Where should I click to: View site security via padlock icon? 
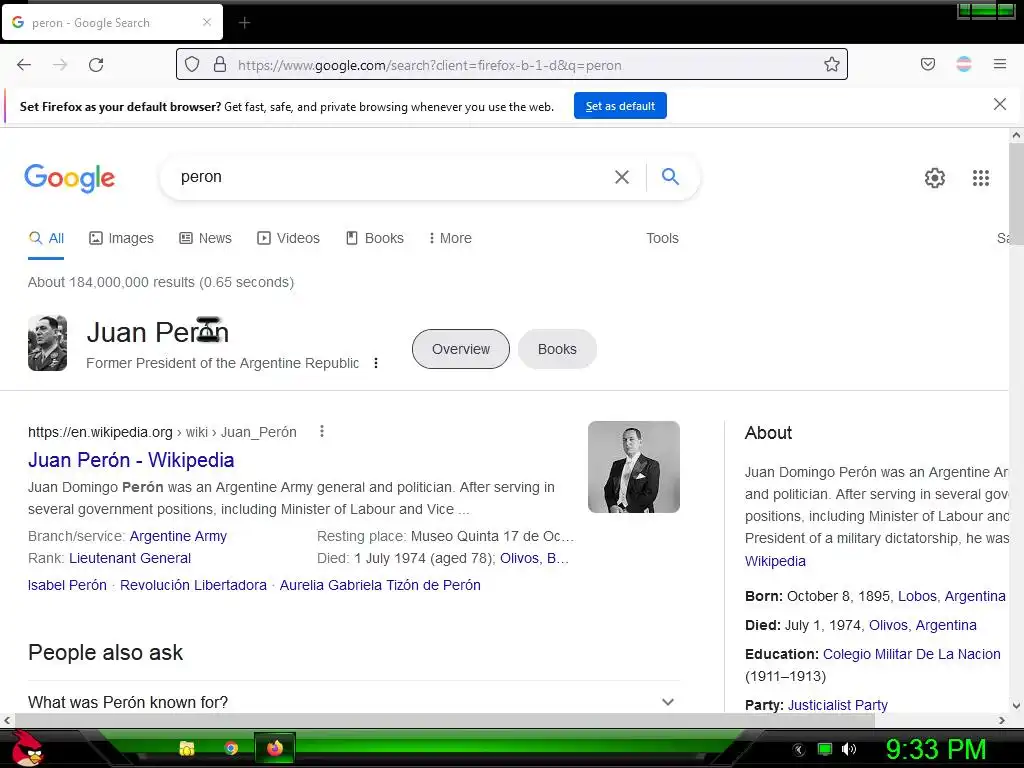click(x=220, y=64)
